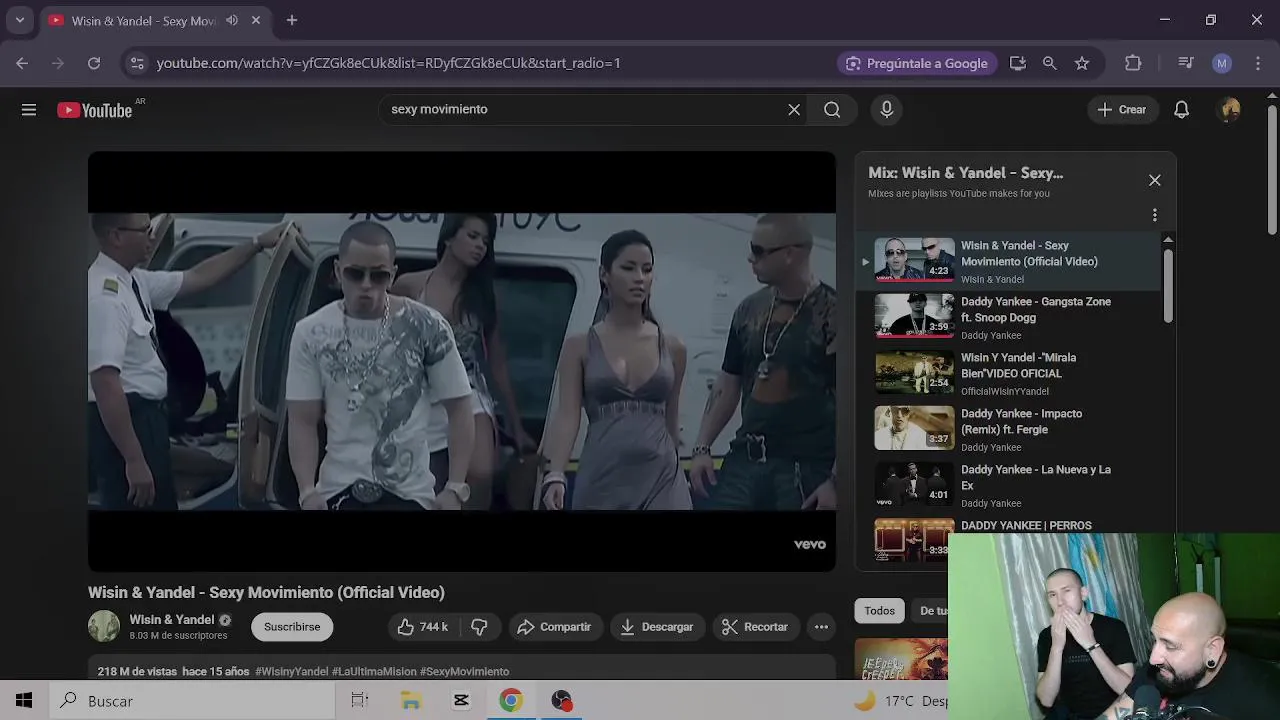This screenshot has height=720, width=1280.
Task: Mute tab via speaker icon
Action: point(232,20)
